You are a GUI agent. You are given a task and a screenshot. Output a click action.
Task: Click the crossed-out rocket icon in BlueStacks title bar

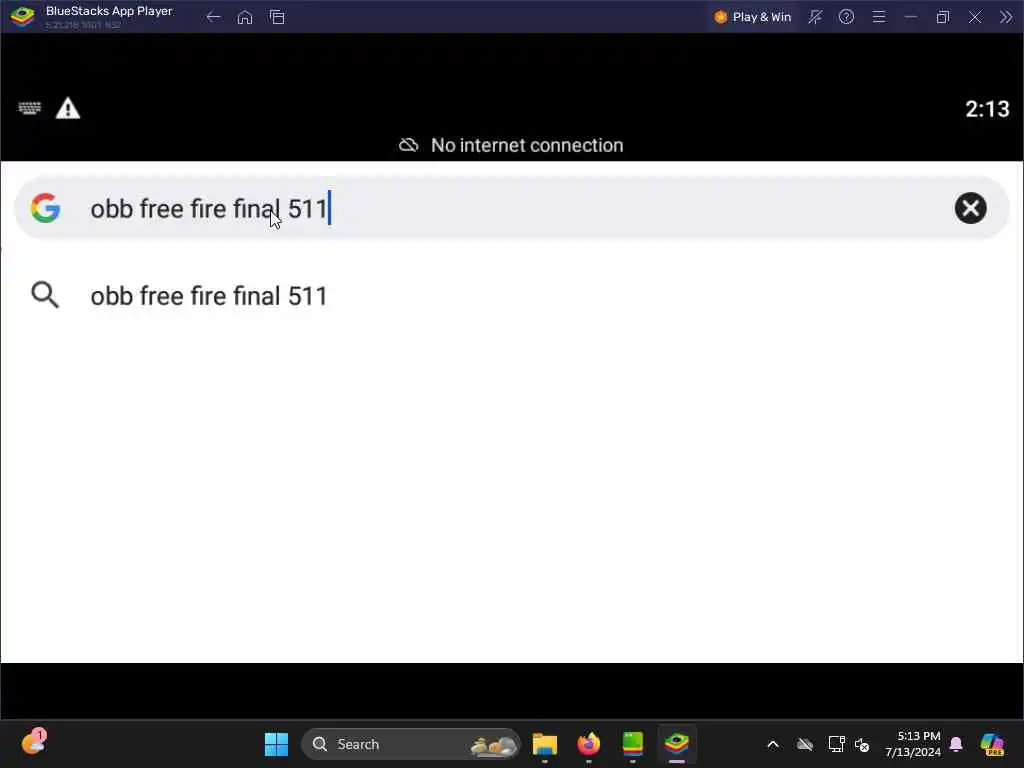814,17
